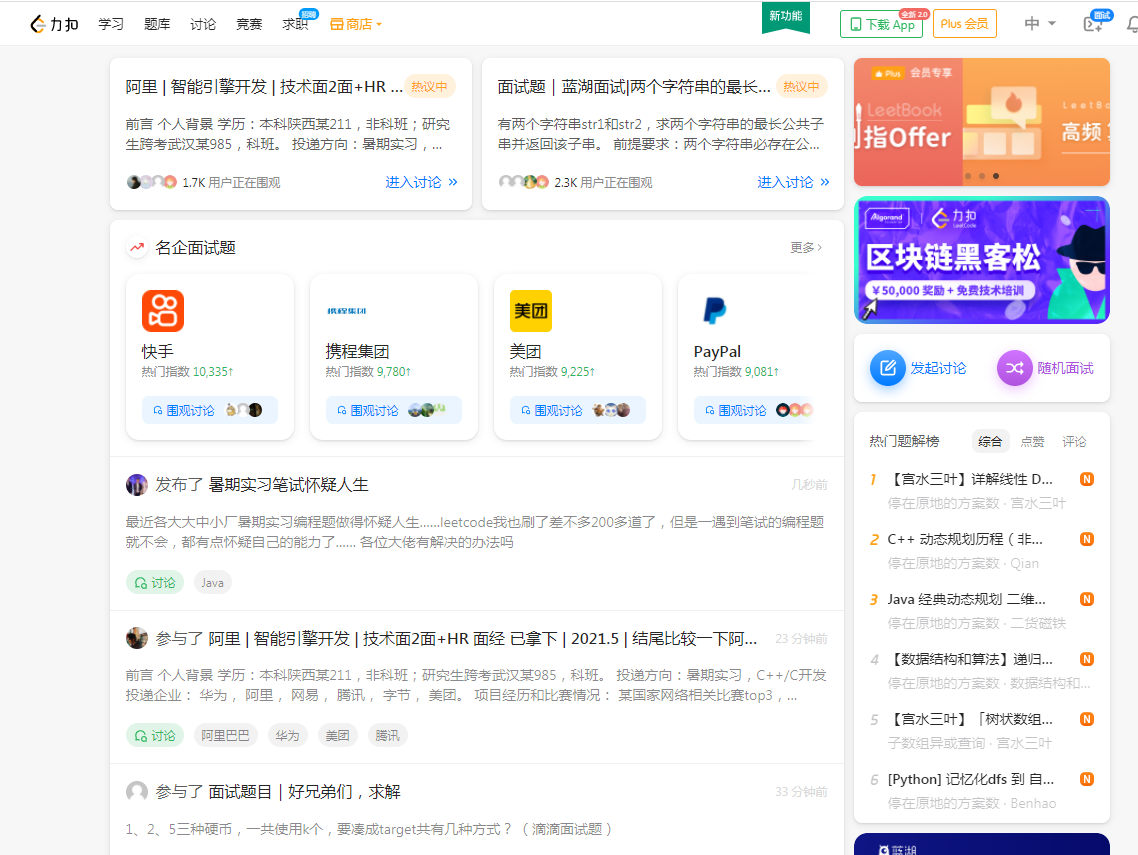The height and width of the screenshot is (855, 1138).
Task: Click the 随机面试 shuffle icon
Action: pyautogui.click(x=1015, y=368)
